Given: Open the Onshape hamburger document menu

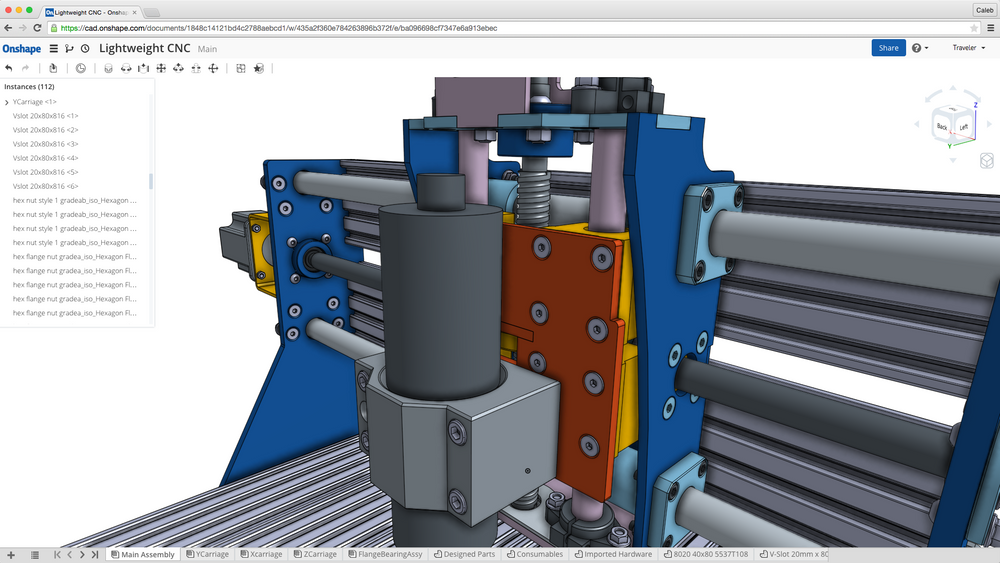Looking at the screenshot, I should [54, 48].
